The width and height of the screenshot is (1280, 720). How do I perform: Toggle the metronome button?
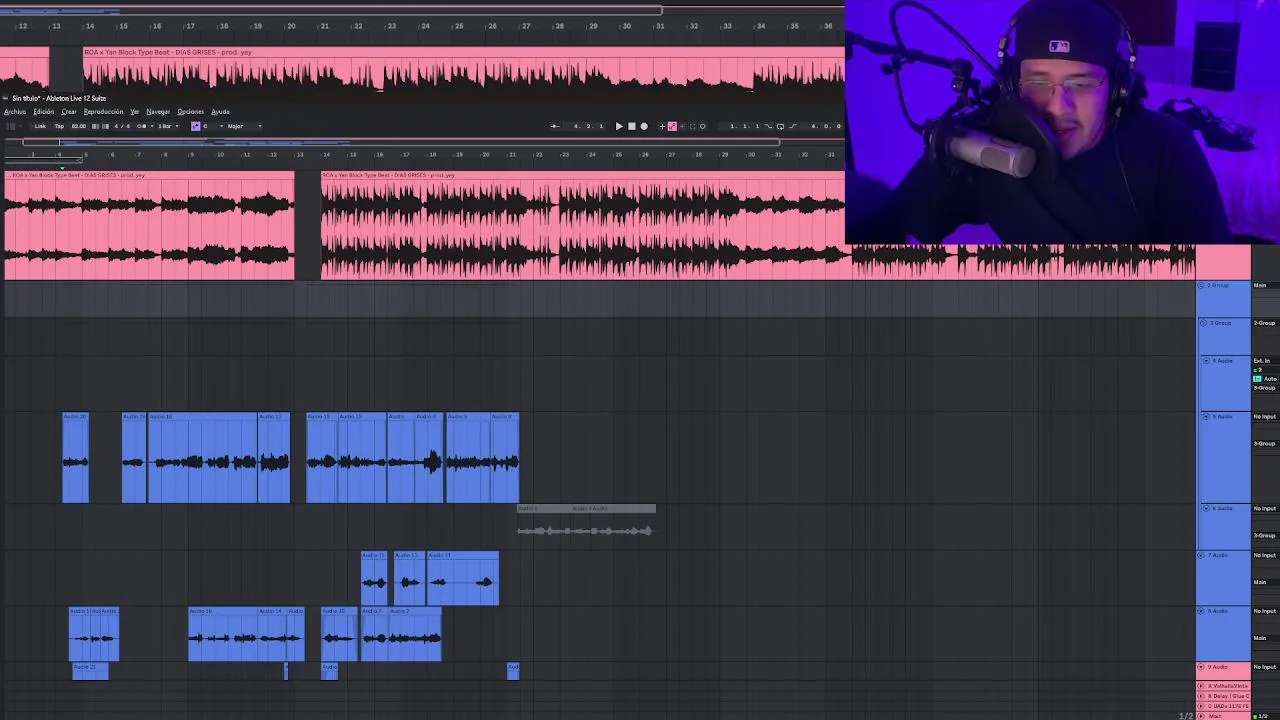[142, 126]
